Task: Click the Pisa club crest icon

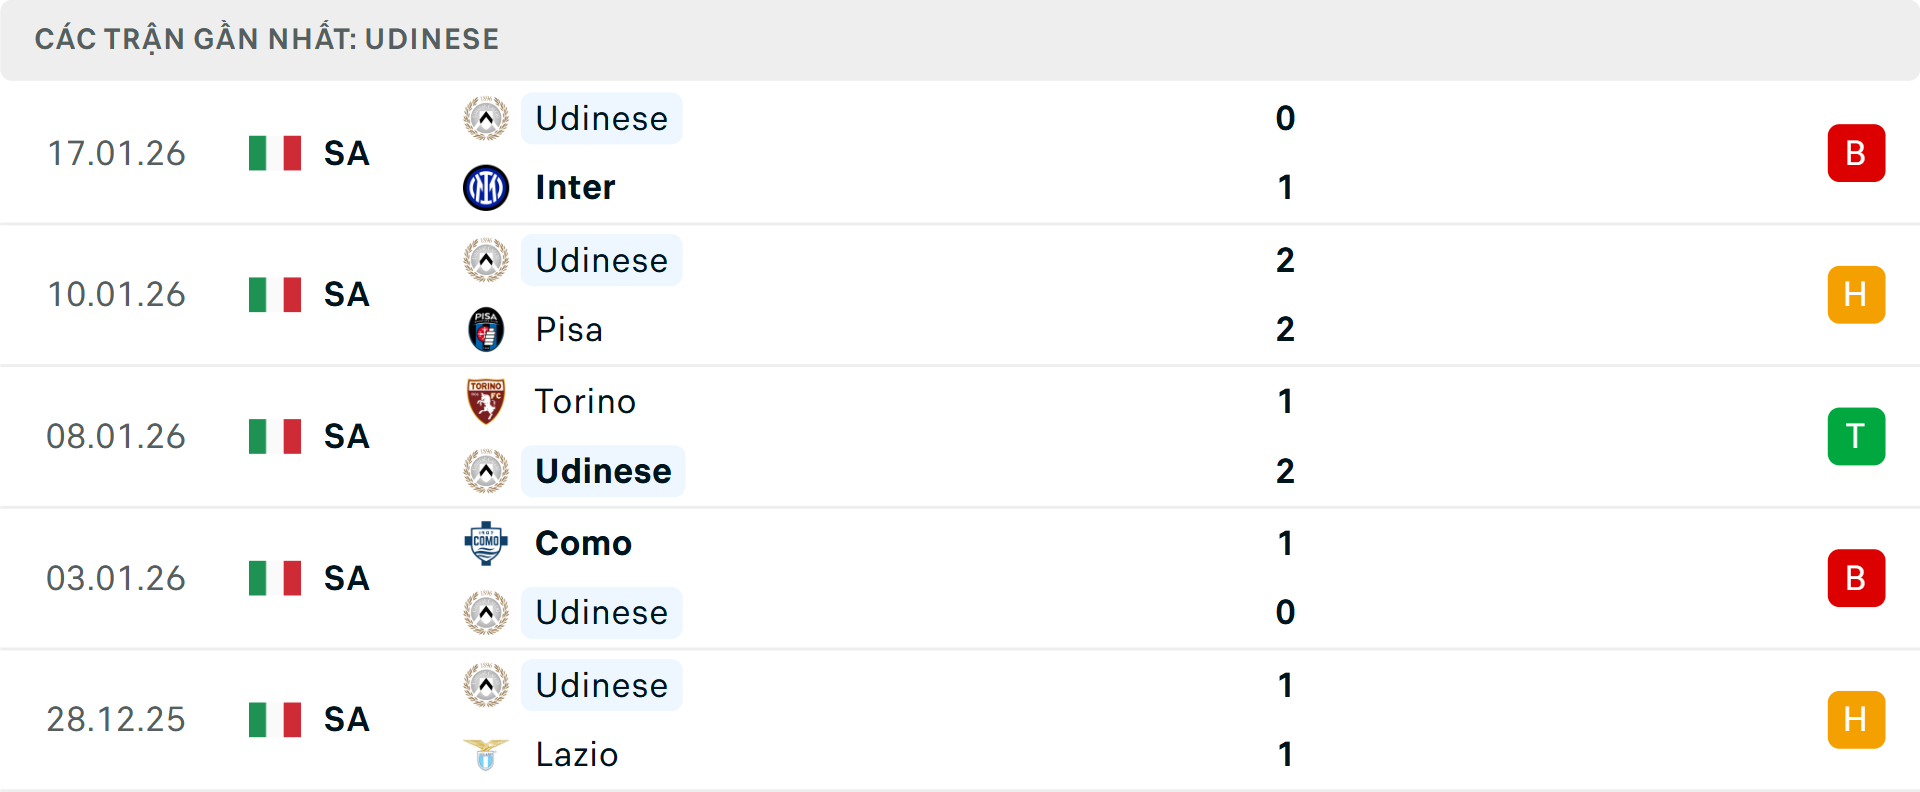Action: pyautogui.click(x=486, y=330)
